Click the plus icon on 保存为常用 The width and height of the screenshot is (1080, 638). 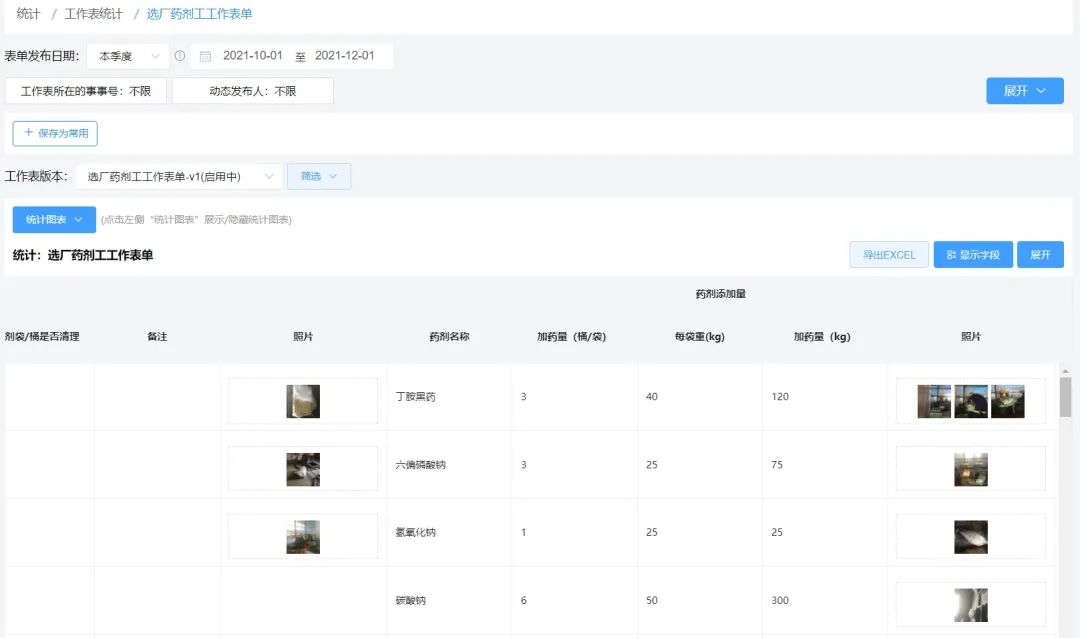tap(28, 133)
